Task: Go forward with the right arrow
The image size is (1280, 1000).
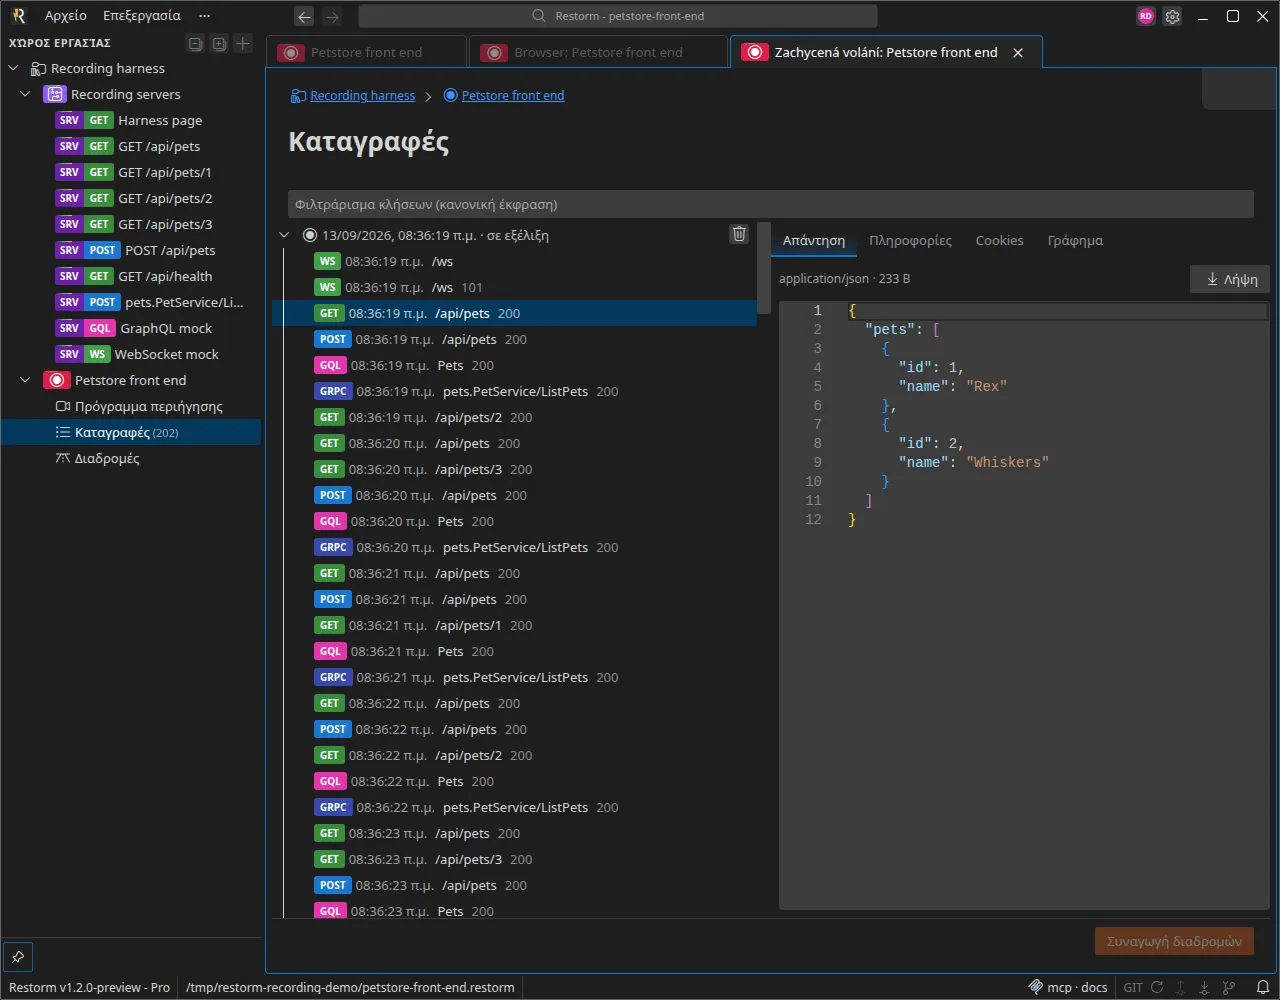Action: 333,16
